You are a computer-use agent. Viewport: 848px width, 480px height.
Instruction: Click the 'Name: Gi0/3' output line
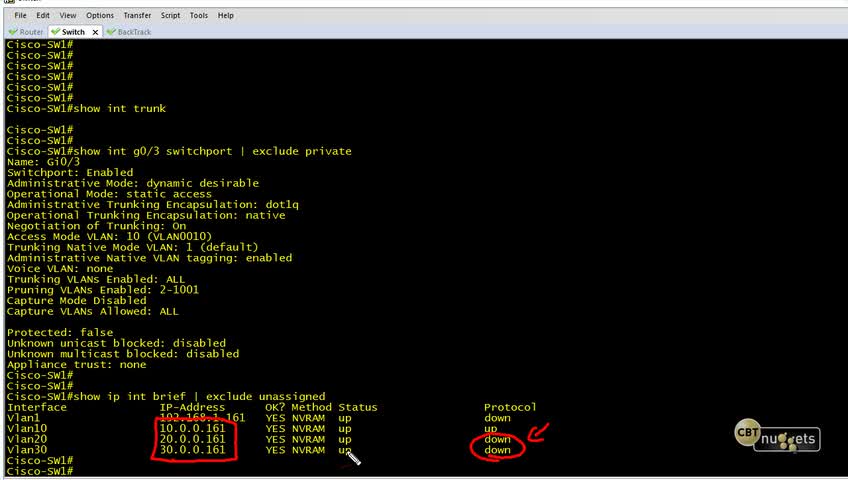pos(43,162)
